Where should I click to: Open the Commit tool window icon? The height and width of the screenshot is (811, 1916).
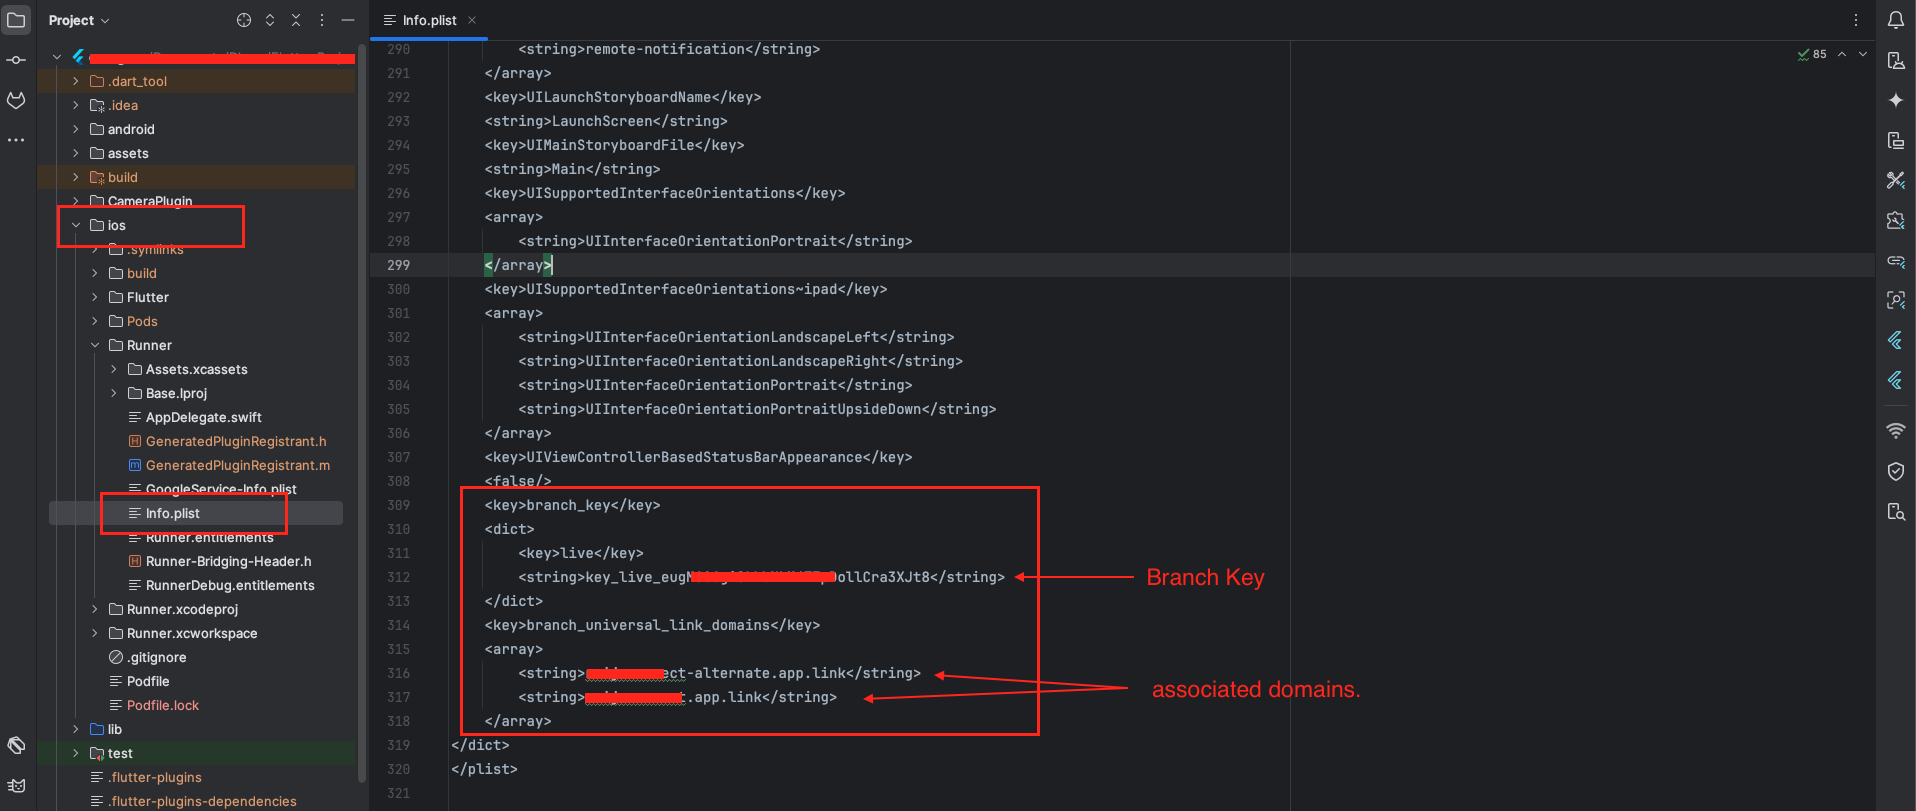16,60
